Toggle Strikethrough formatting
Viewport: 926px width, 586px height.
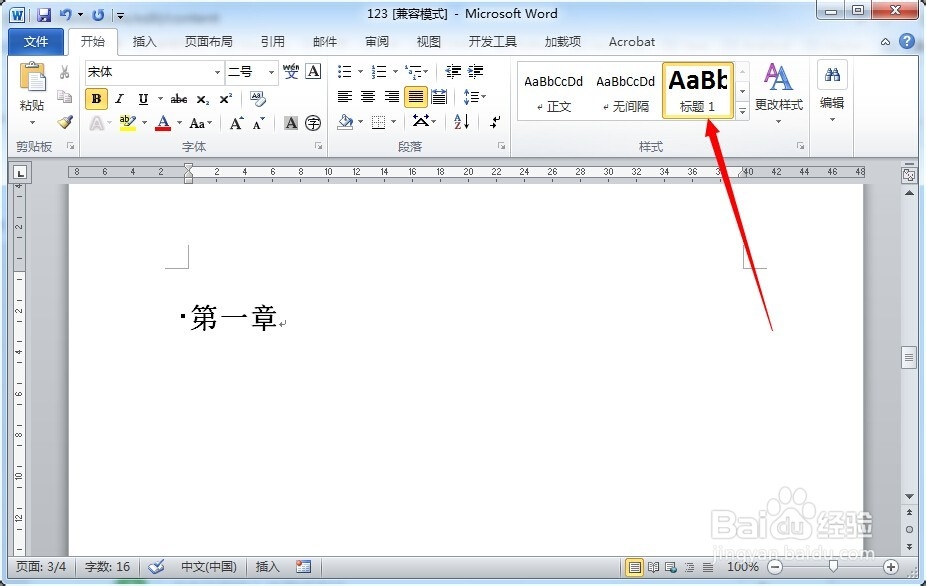tap(179, 99)
